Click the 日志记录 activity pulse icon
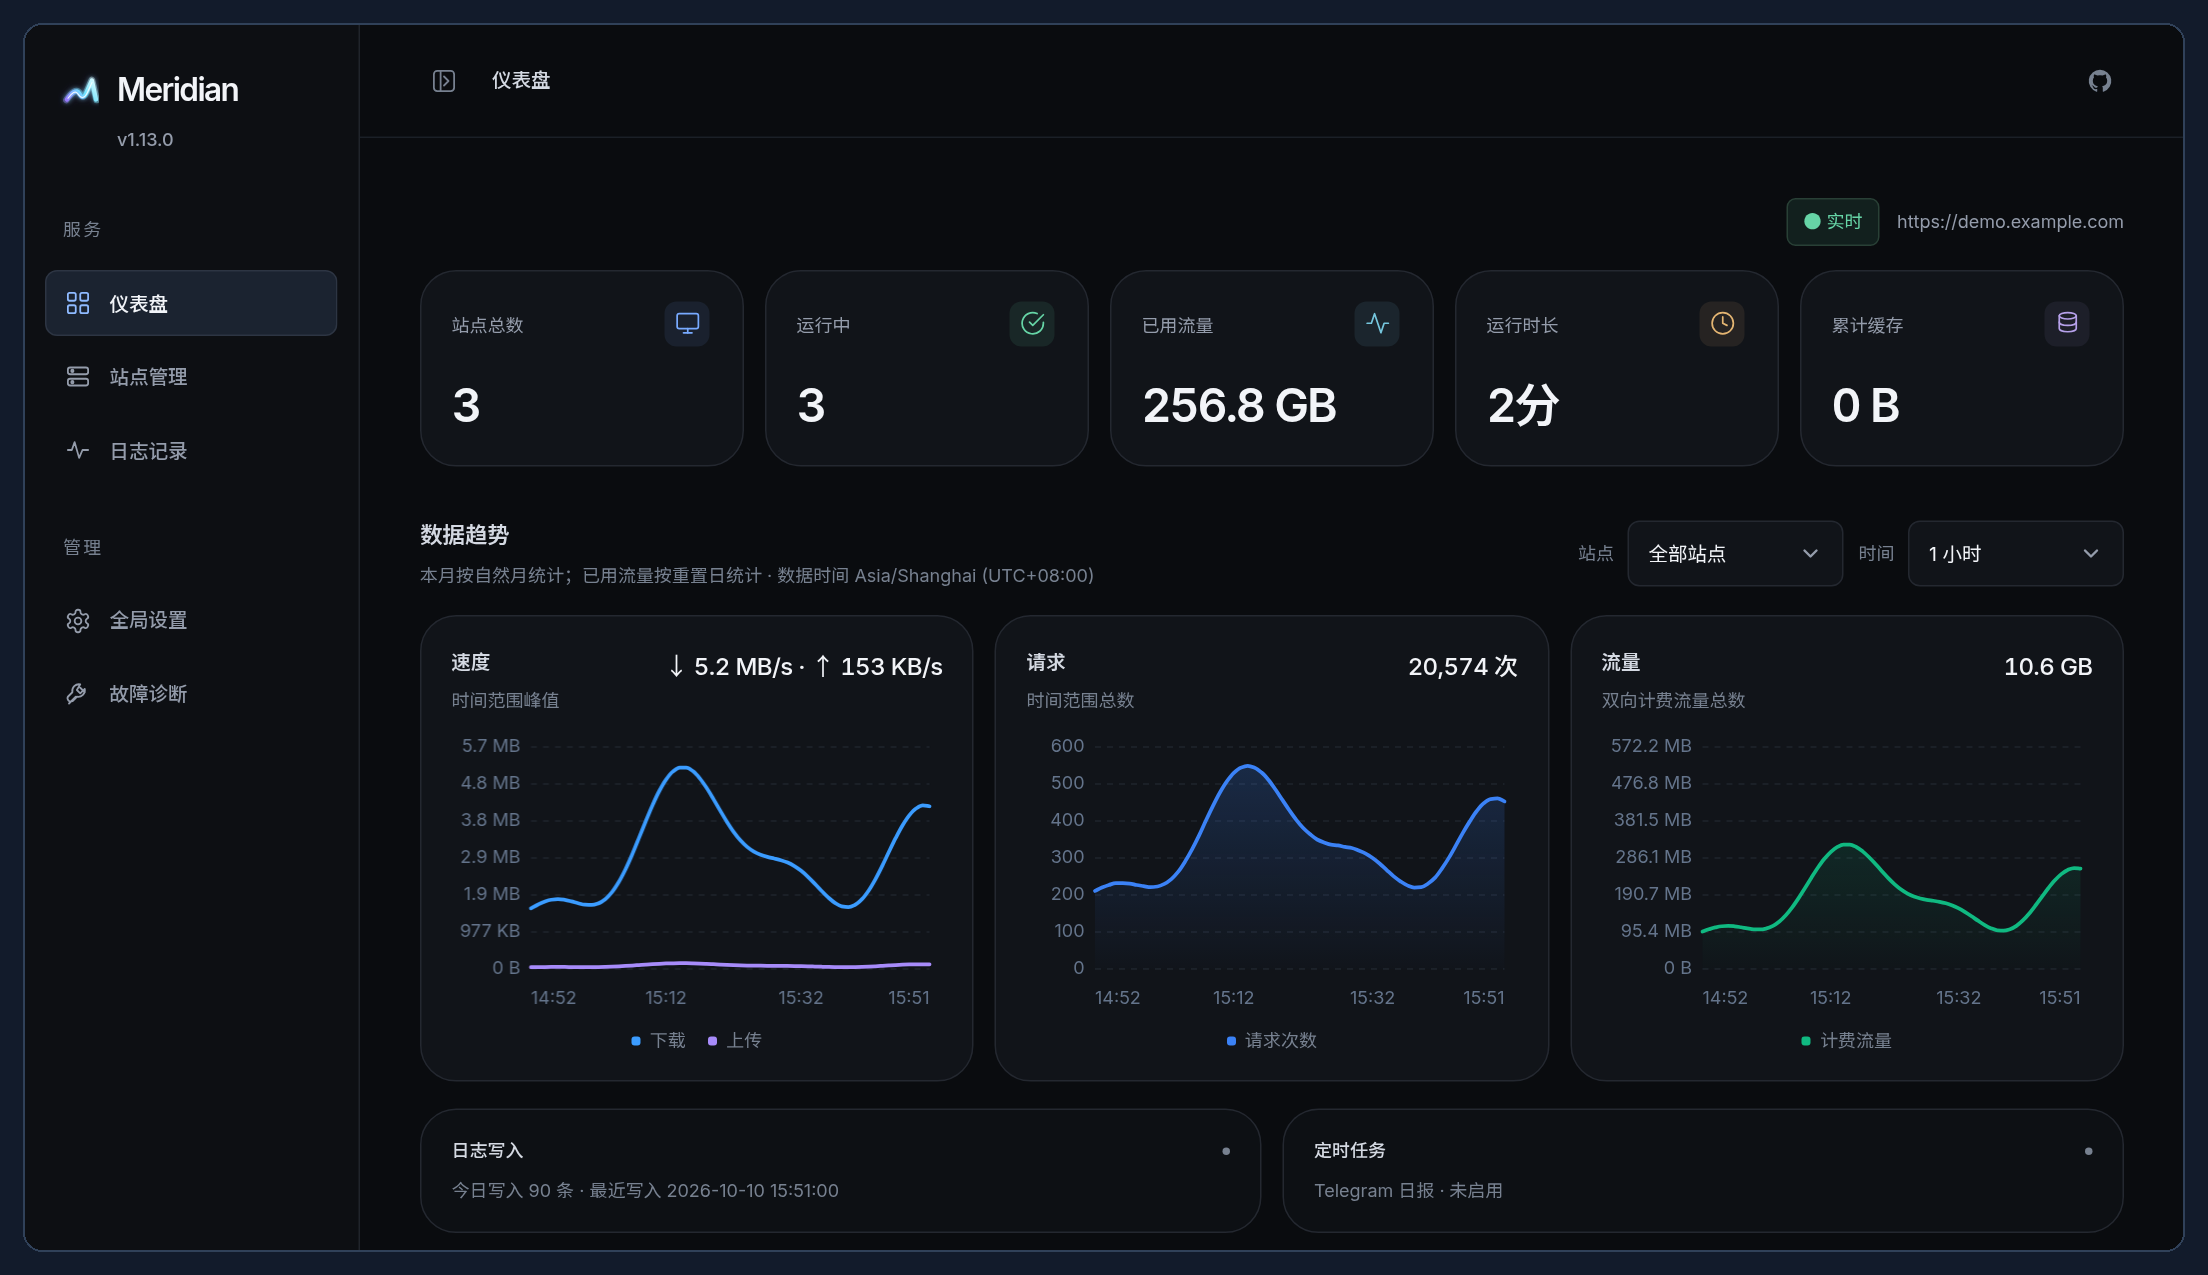 [78, 450]
